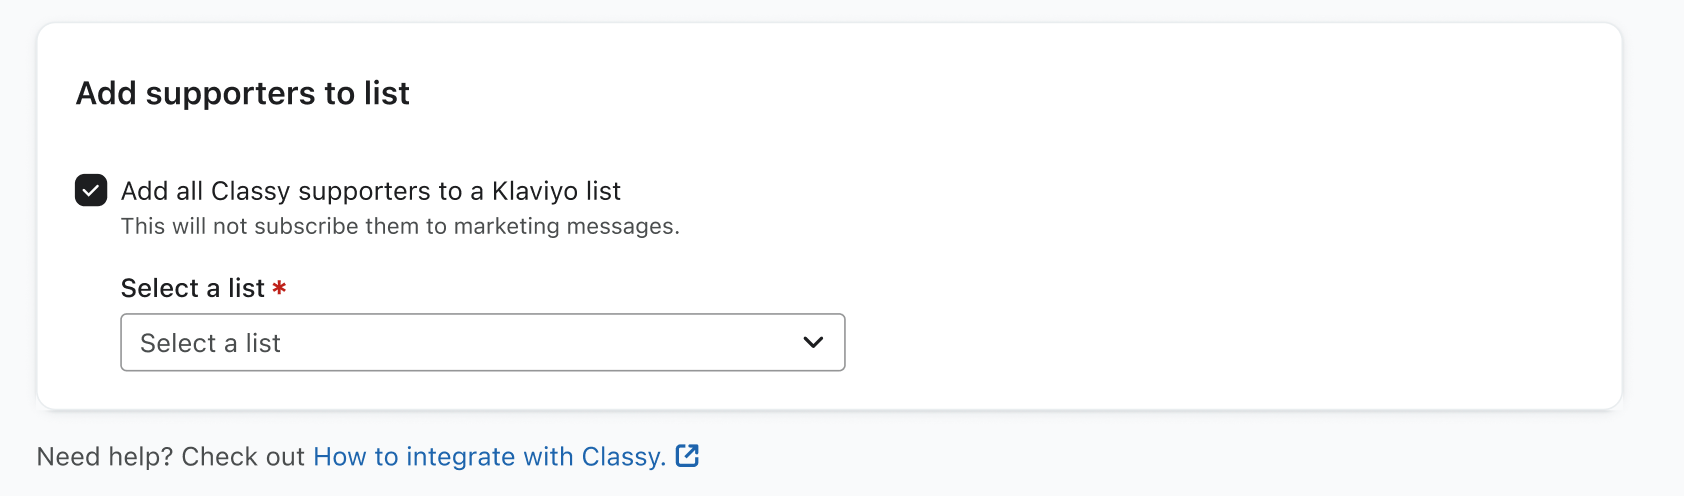The width and height of the screenshot is (1684, 496).
Task: Click the words 'marketing messages' in the helper note
Action: point(566,227)
